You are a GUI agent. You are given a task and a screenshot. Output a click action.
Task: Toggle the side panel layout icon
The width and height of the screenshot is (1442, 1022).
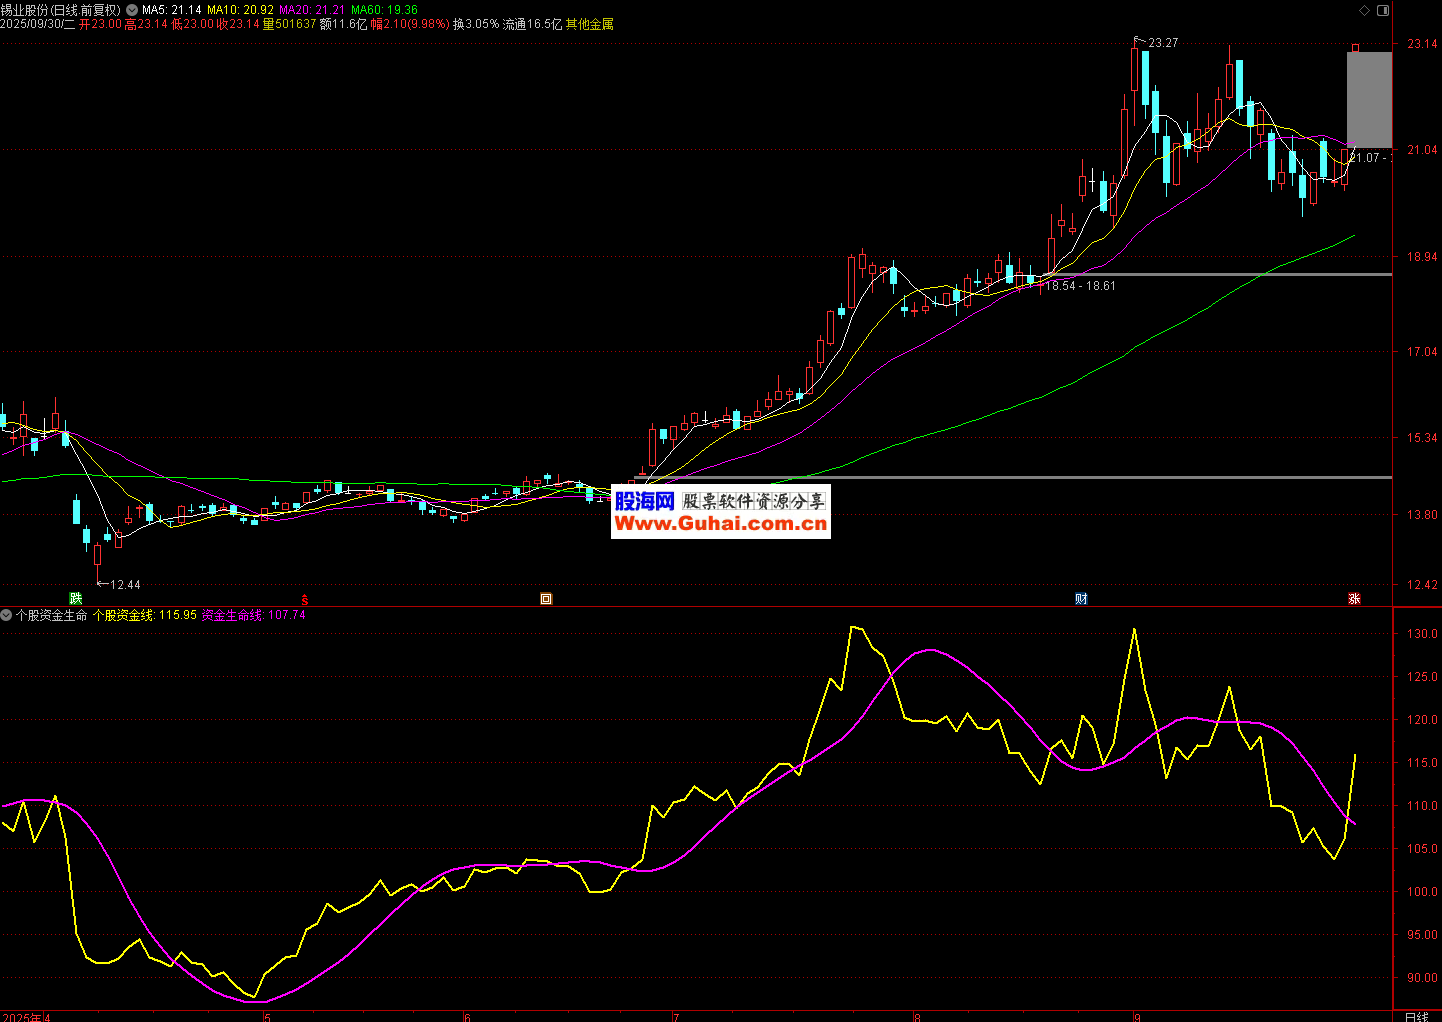pyautogui.click(x=1383, y=10)
